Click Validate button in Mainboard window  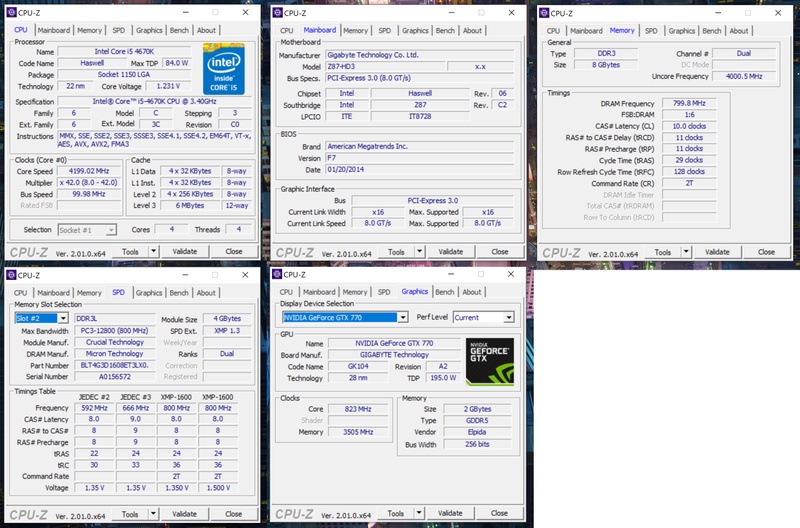click(451, 252)
